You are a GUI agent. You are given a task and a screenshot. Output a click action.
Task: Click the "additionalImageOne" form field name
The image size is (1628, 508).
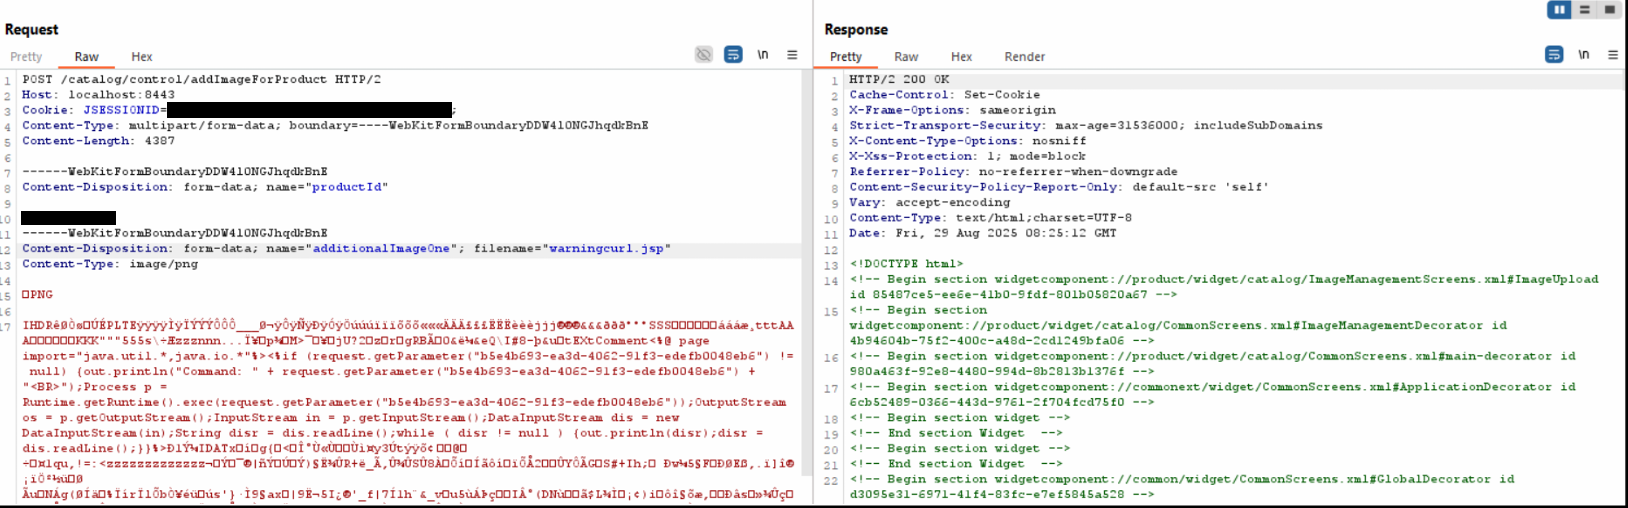click(381, 249)
